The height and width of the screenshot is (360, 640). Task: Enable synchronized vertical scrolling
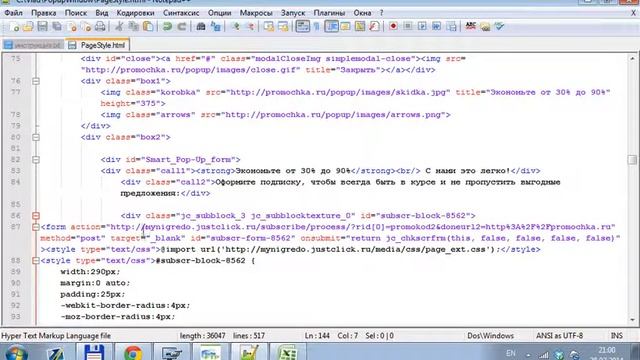269,27
